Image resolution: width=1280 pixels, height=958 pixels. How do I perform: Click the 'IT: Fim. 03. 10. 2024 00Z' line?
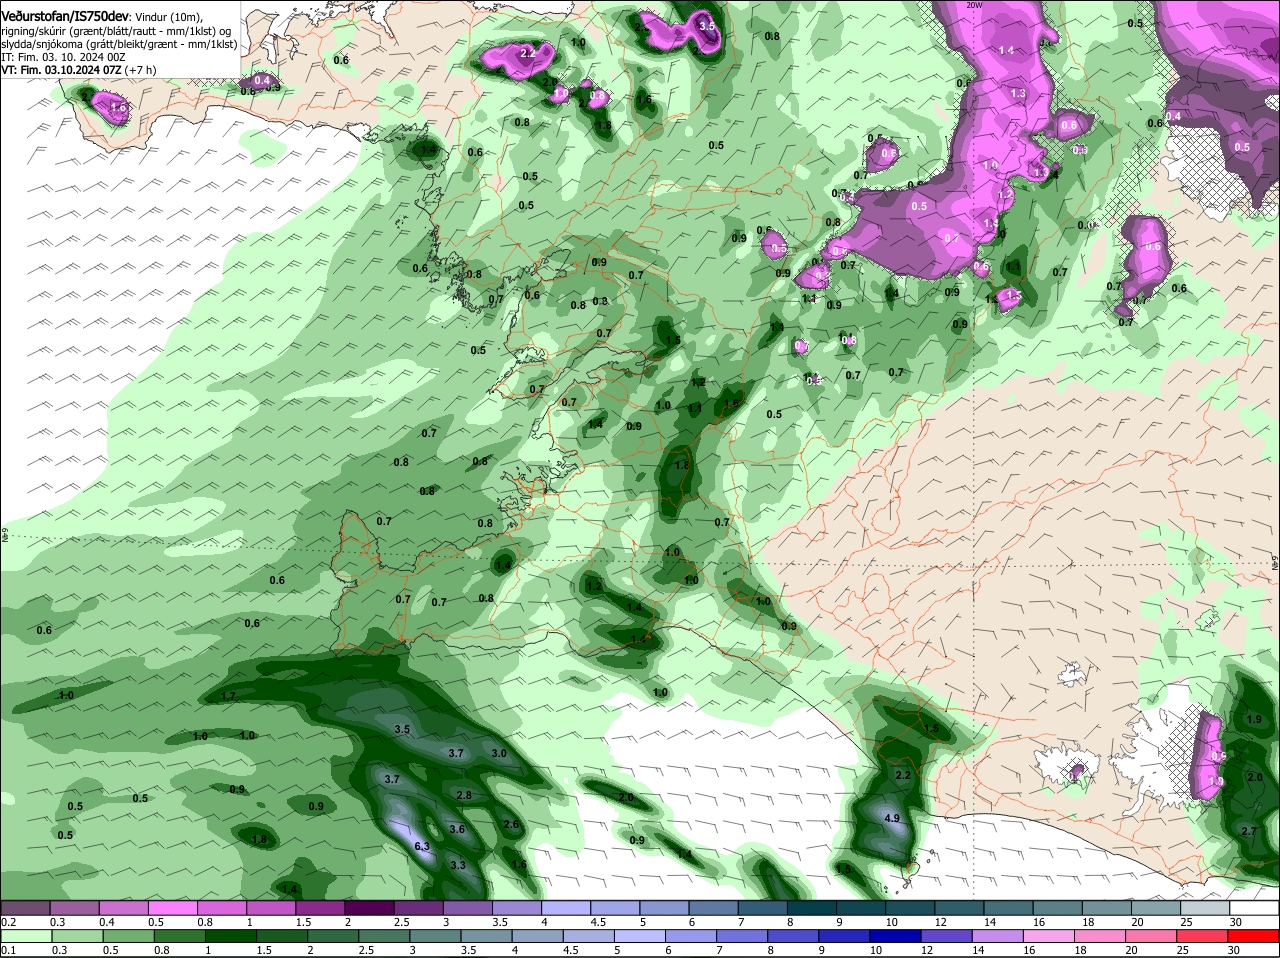coord(63,57)
